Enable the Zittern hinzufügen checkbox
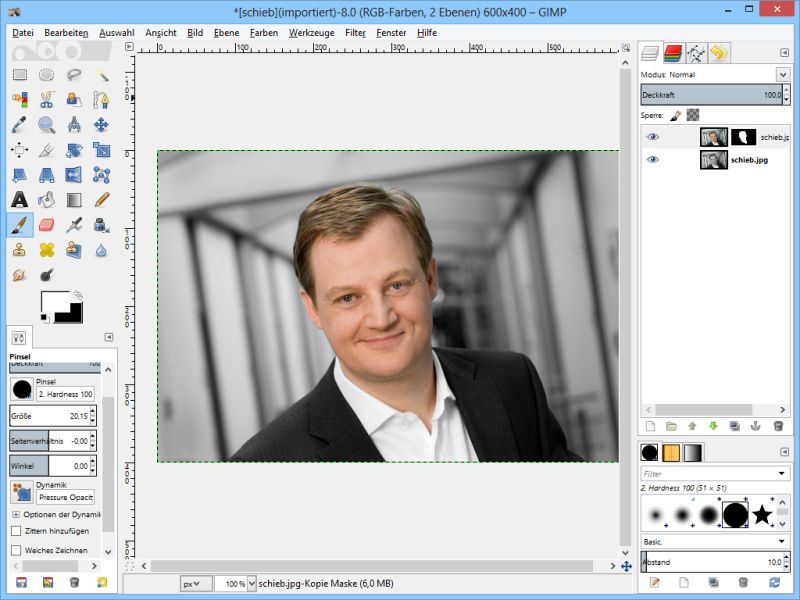 click(16, 531)
